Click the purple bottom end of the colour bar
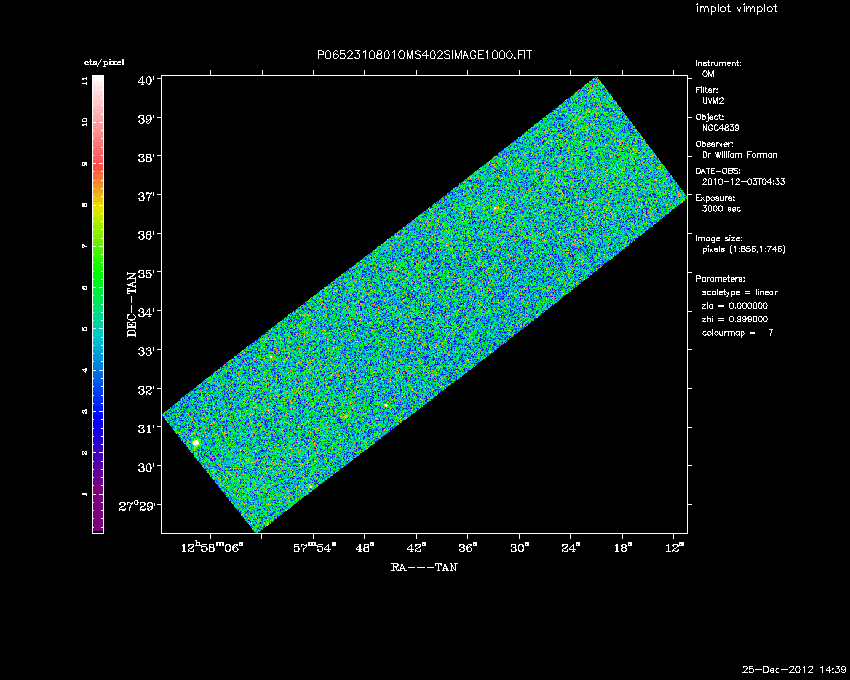850x680 pixels. (98, 522)
